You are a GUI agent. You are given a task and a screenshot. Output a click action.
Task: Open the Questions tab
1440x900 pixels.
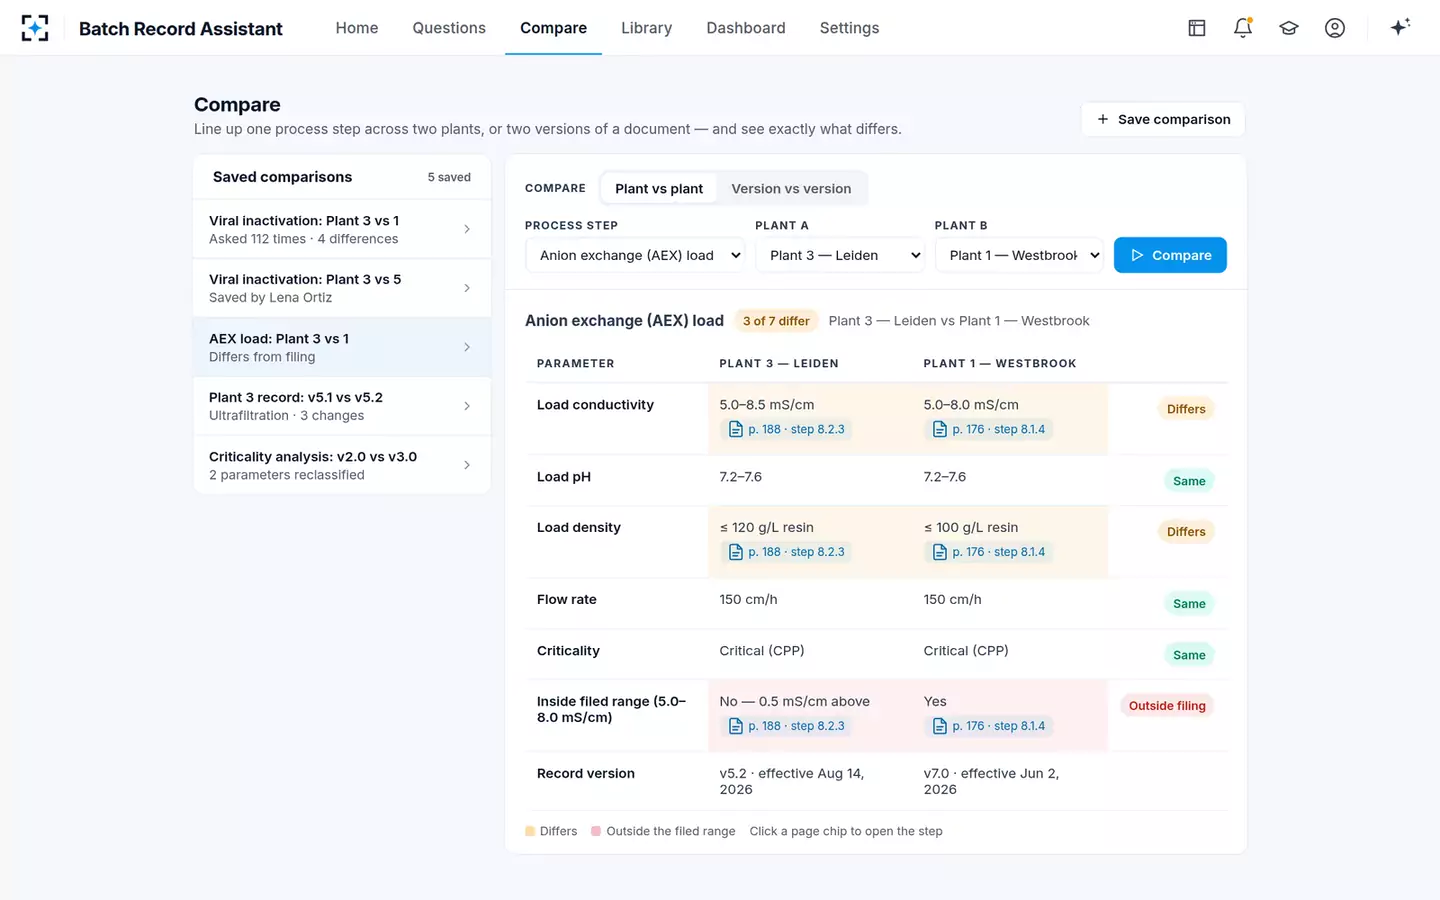(x=449, y=28)
